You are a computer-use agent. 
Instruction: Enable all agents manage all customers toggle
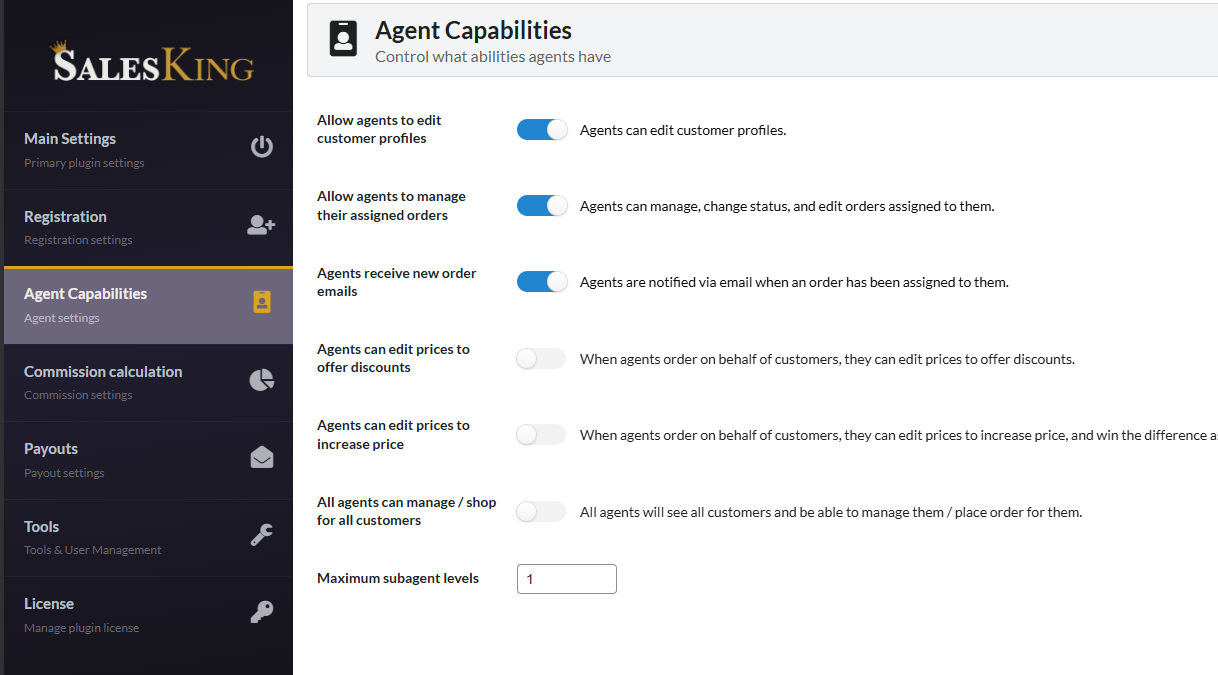(x=541, y=512)
